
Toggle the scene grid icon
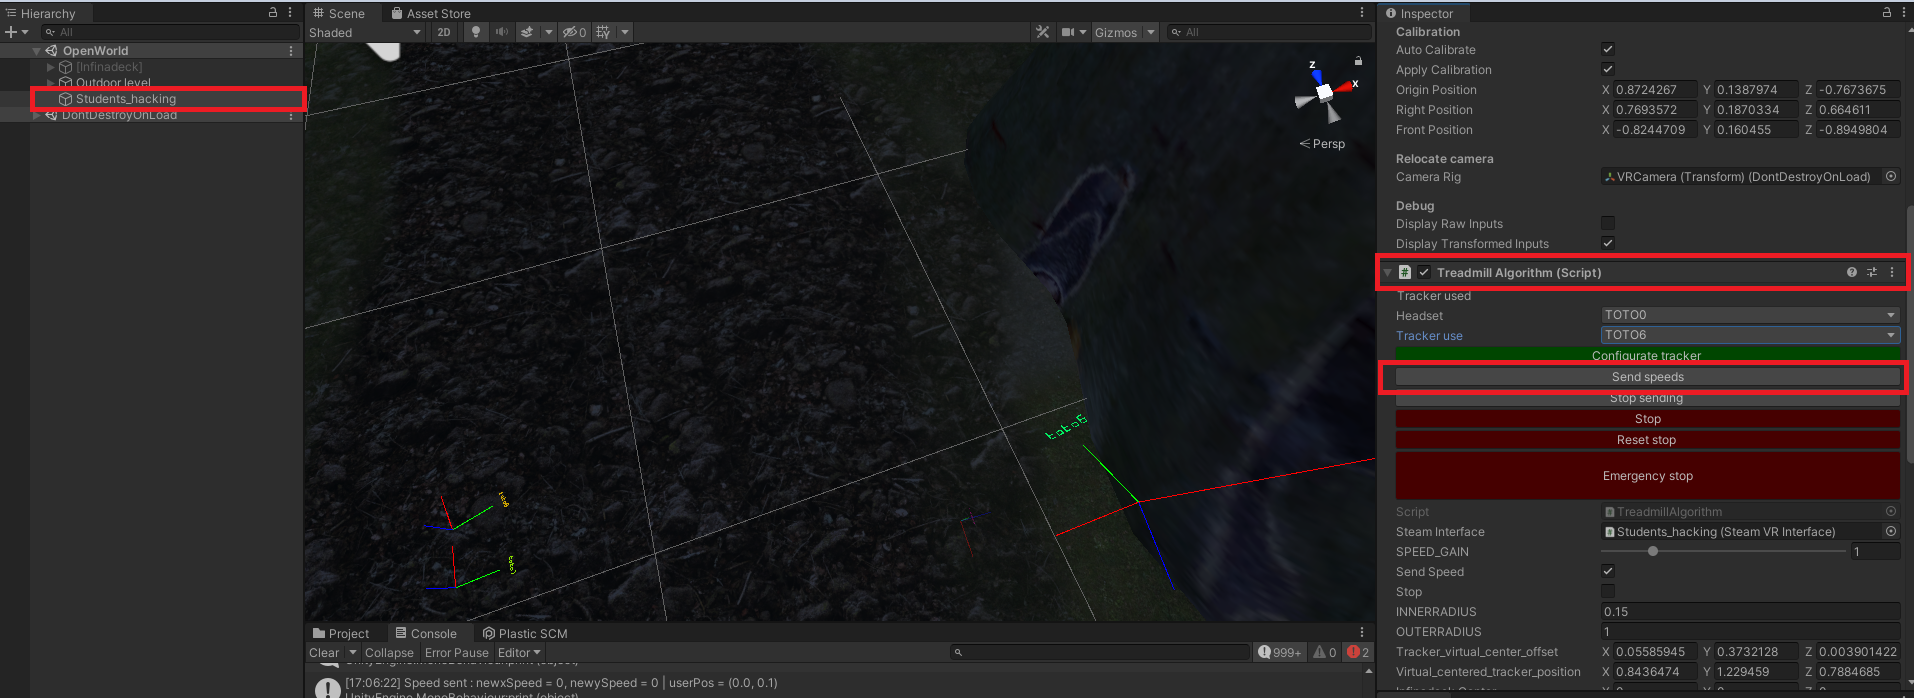(603, 32)
